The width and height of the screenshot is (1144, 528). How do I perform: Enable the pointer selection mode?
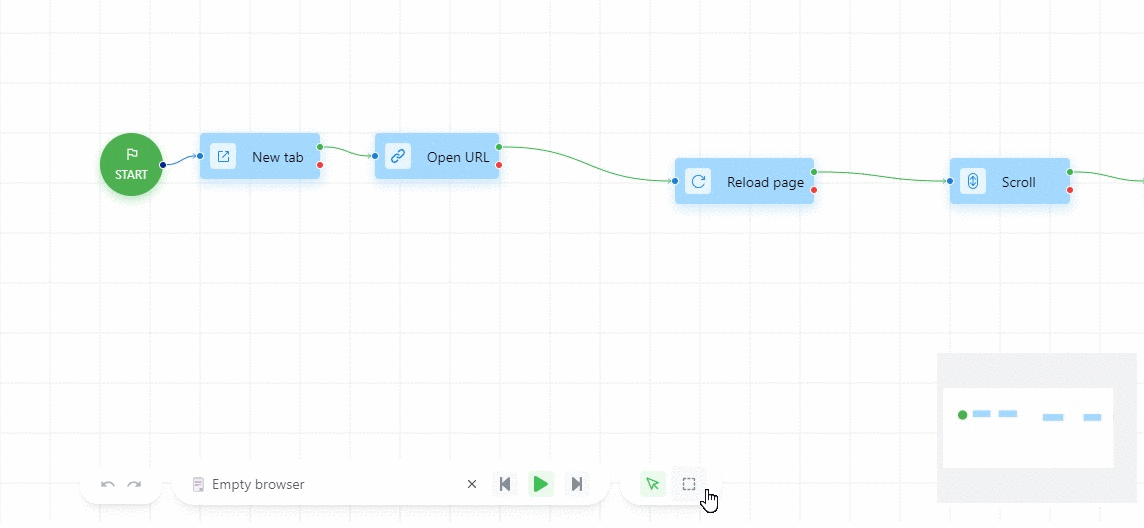[x=652, y=484]
